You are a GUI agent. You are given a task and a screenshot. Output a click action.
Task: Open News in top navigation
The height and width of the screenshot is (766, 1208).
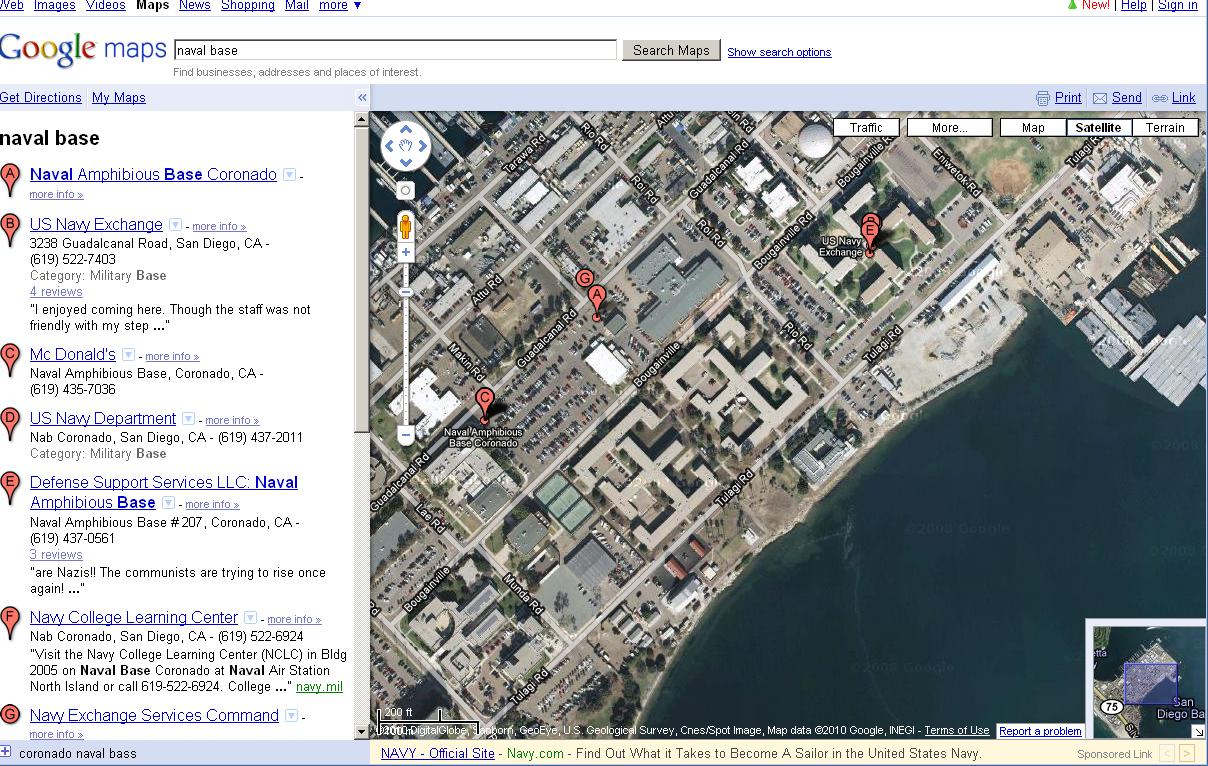pyautogui.click(x=195, y=5)
